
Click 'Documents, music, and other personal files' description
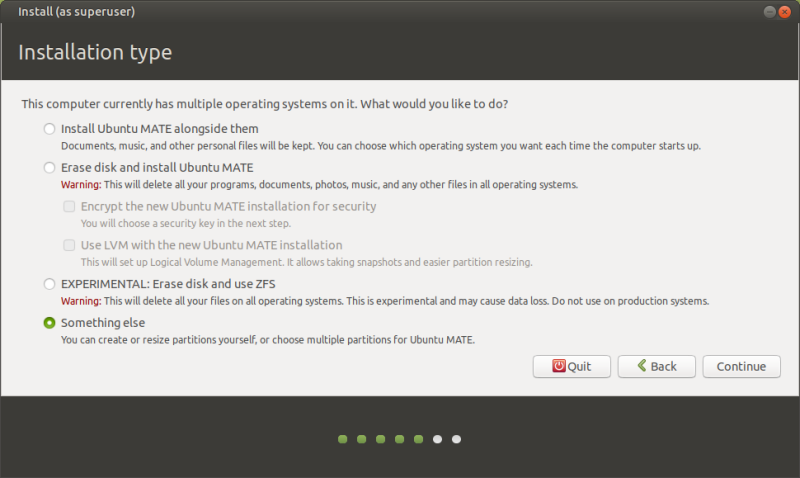click(x=381, y=146)
